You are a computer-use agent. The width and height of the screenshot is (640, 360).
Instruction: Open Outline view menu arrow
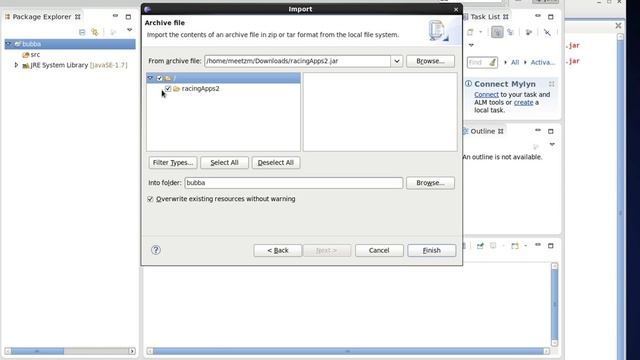click(552, 144)
